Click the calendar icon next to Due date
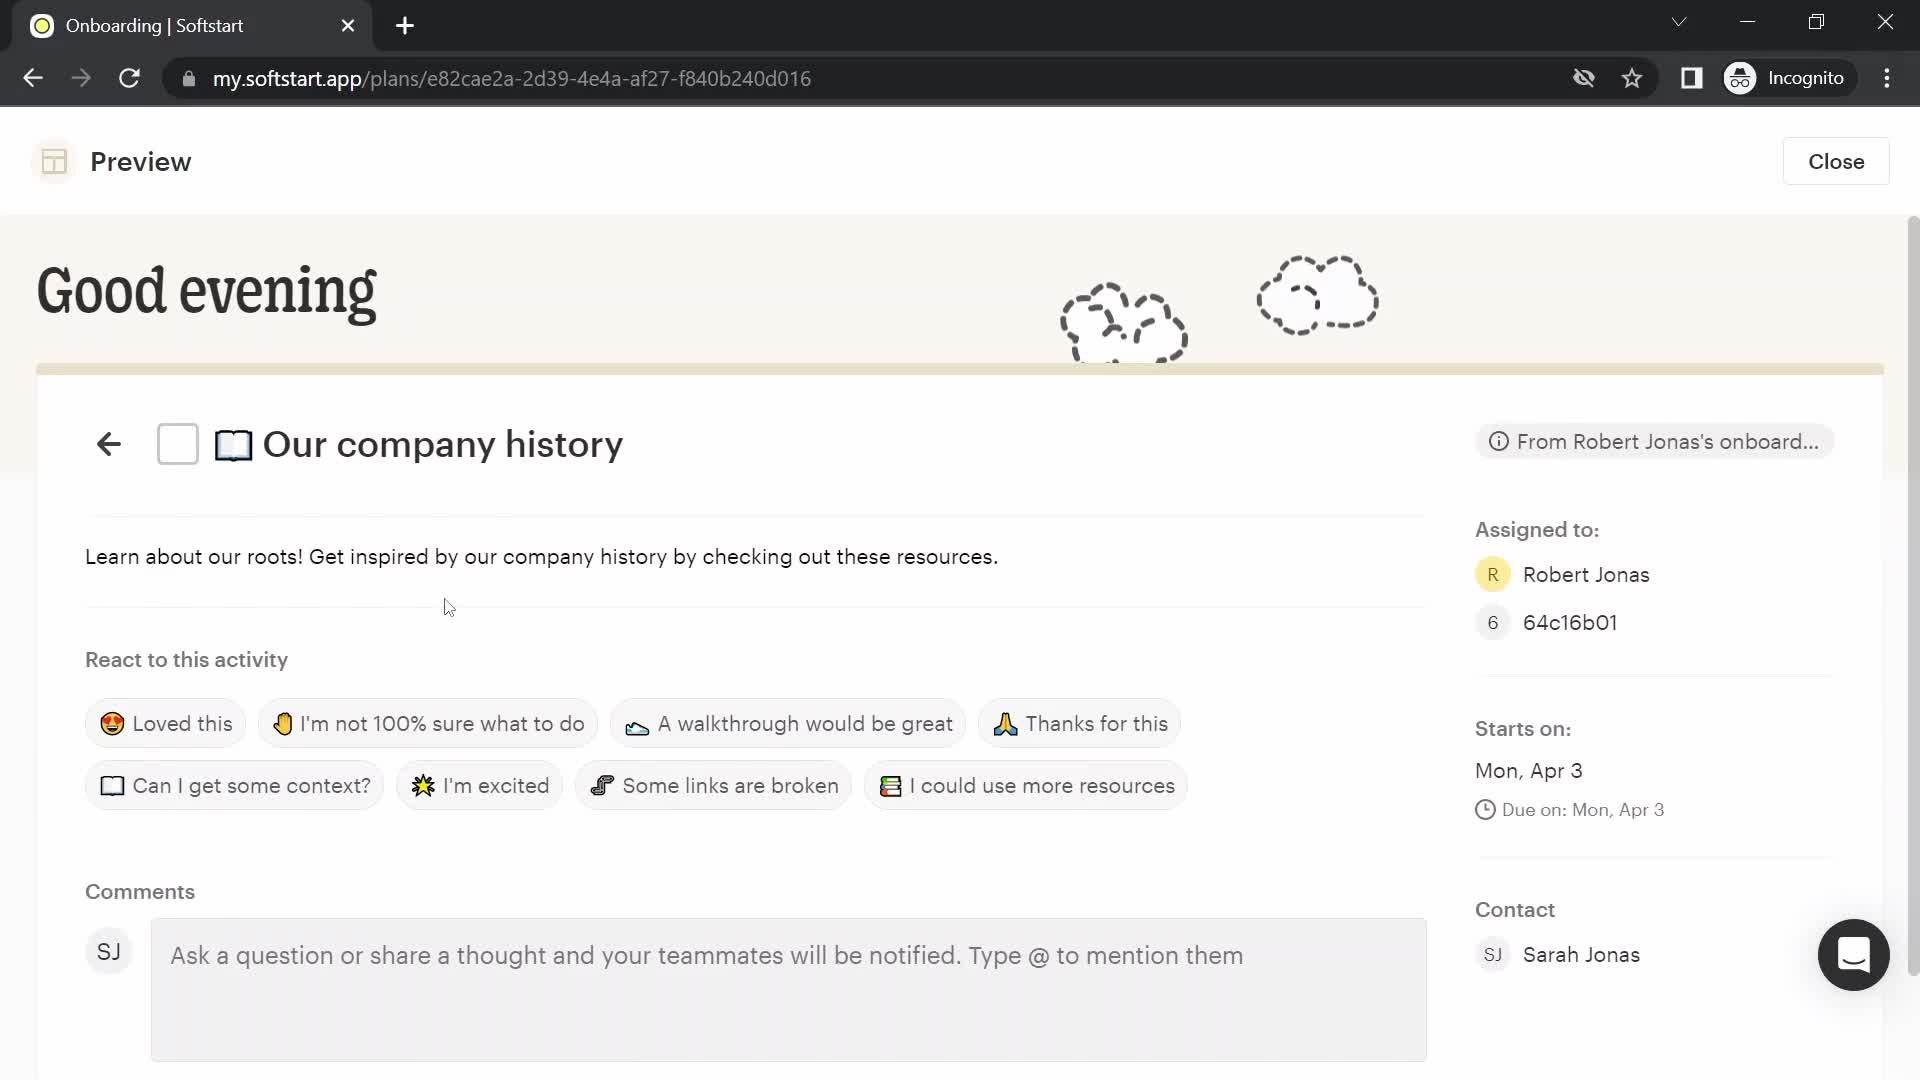The width and height of the screenshot is (1920, 1080). [1485, 810]
